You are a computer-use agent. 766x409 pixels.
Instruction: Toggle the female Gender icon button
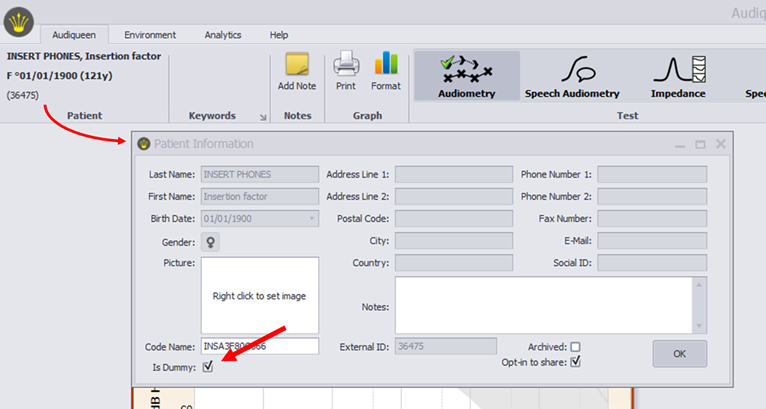(210, 242)
